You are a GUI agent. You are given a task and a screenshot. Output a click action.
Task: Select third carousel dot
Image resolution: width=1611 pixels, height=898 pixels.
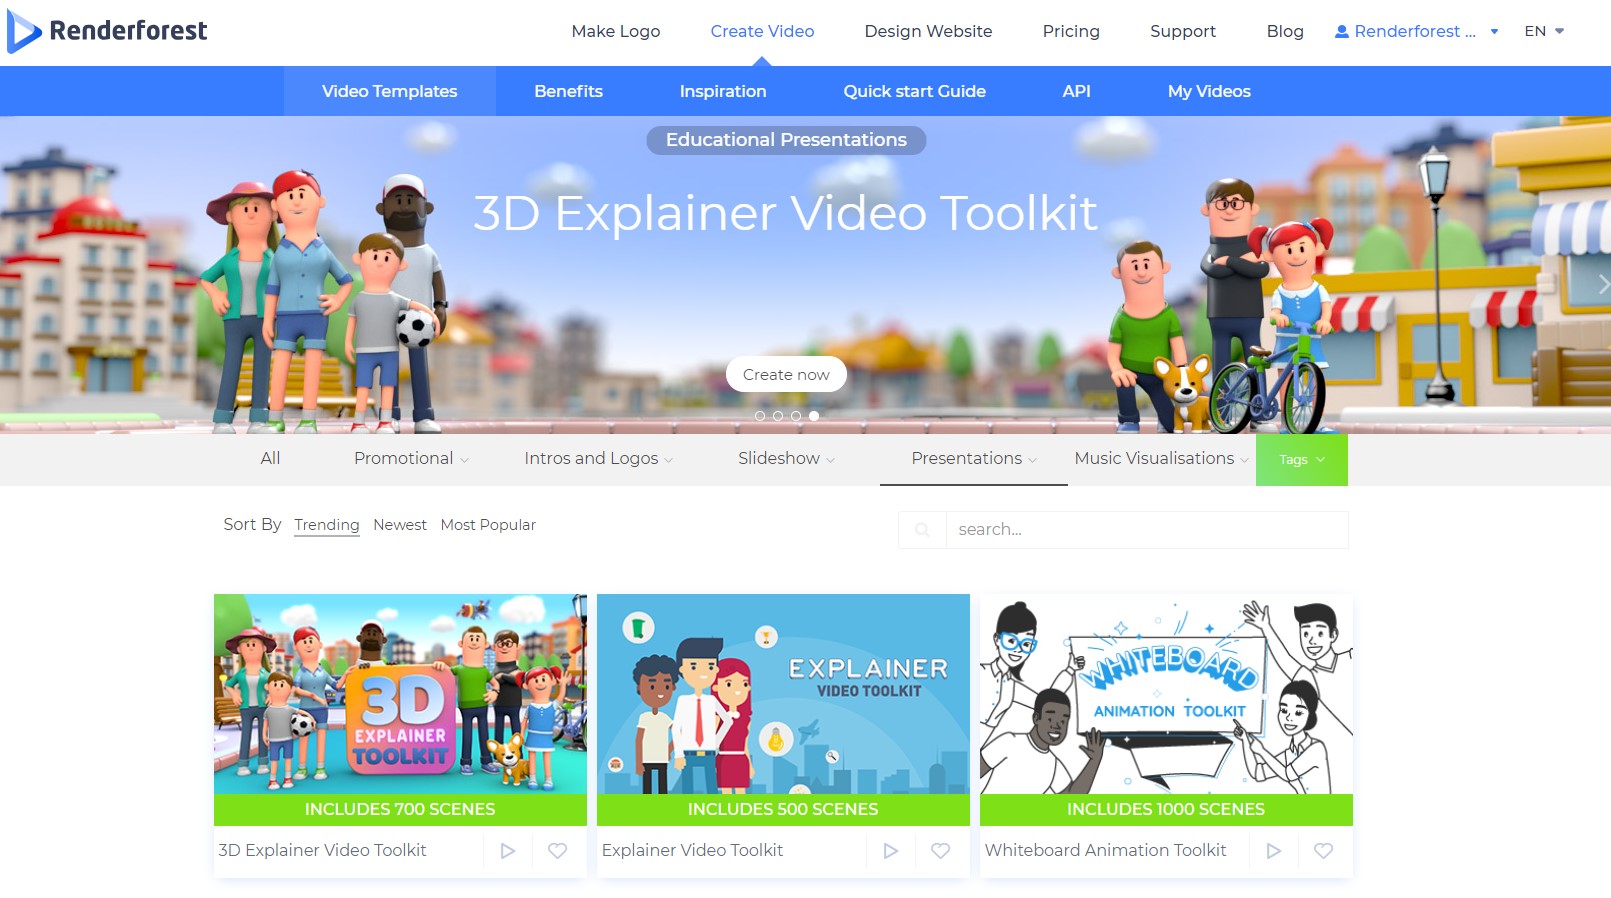[x=796, y=416]
